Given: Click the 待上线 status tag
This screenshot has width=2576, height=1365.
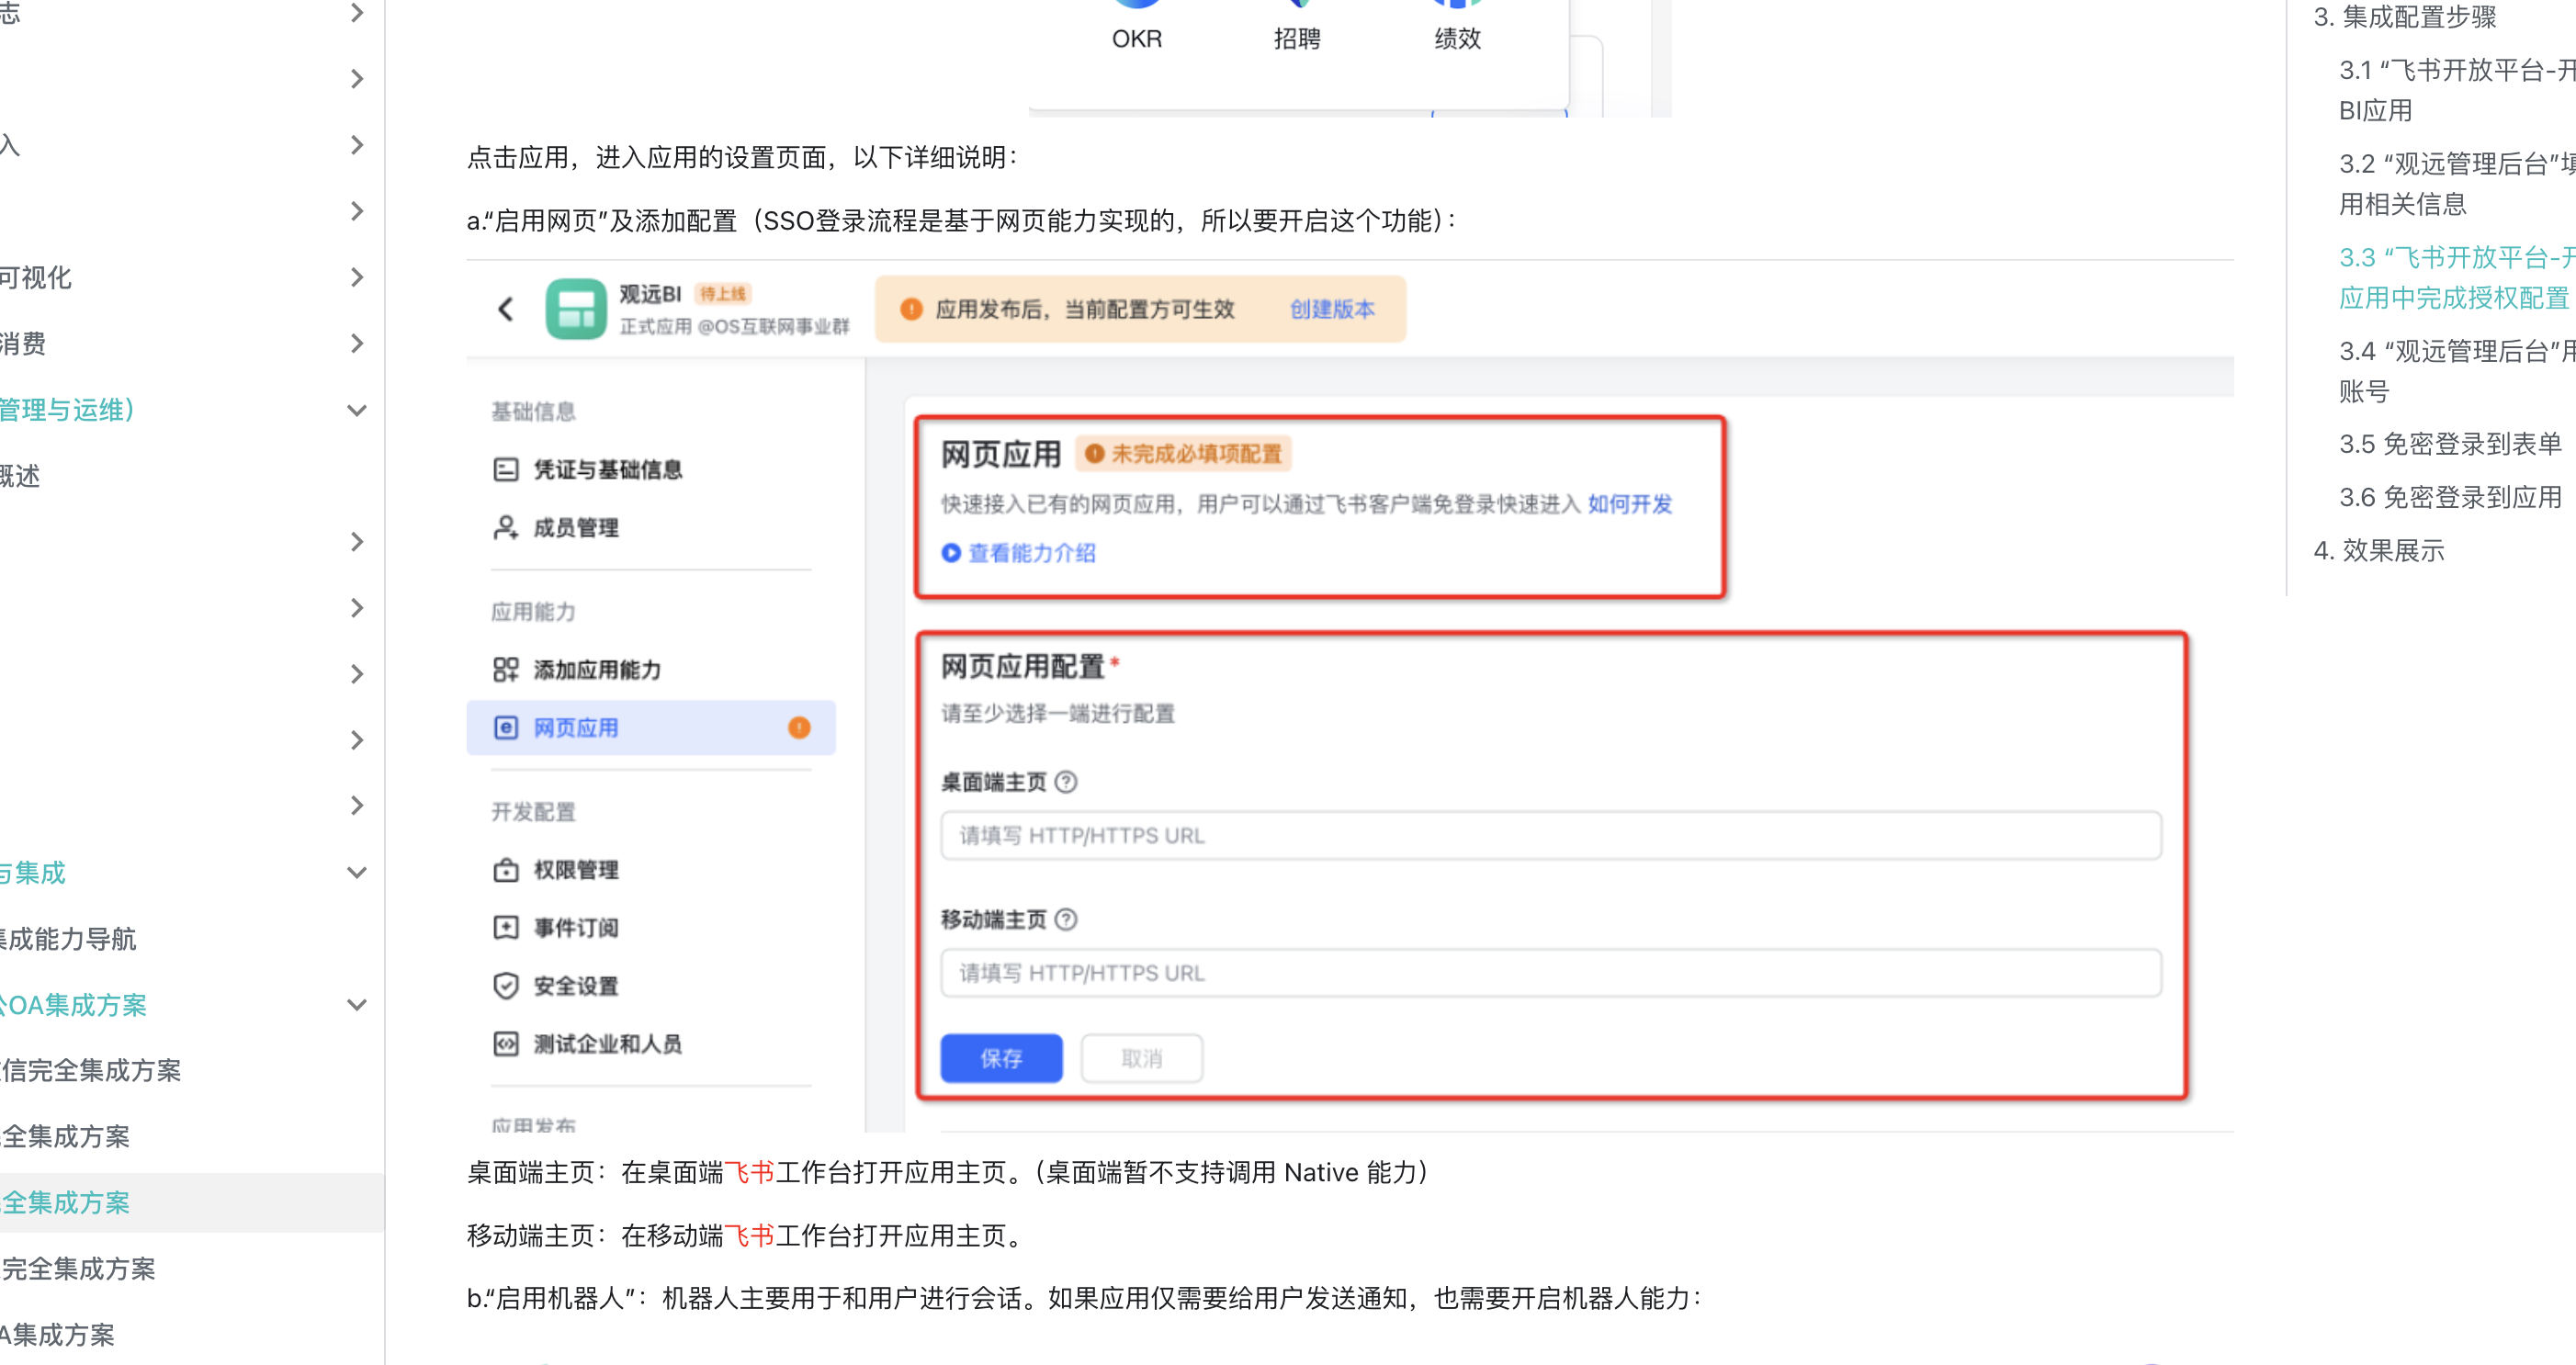Looking at the screenshot, I should point(722,293).
